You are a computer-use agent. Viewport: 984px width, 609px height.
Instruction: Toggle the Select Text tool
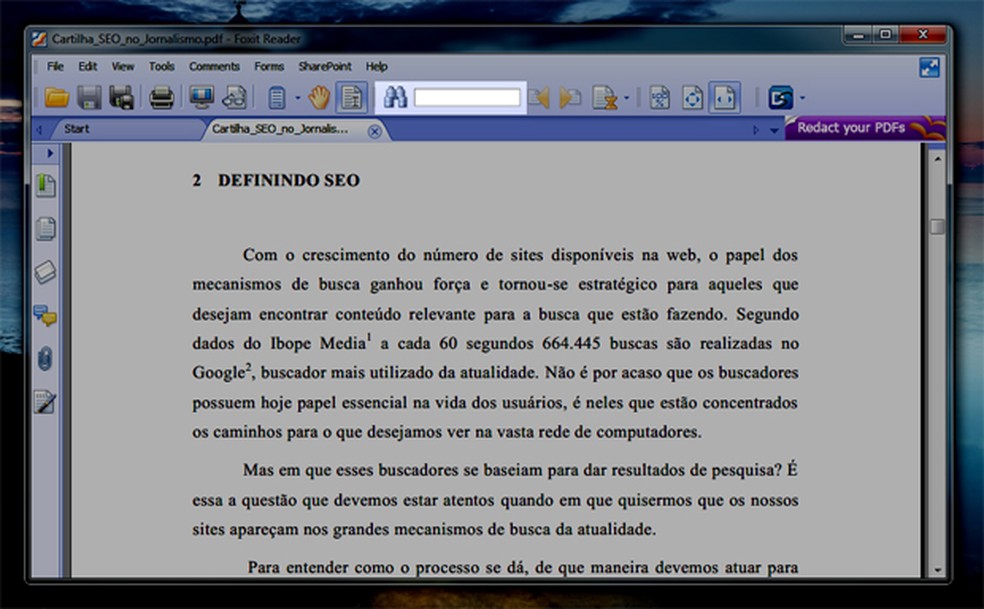350,97
